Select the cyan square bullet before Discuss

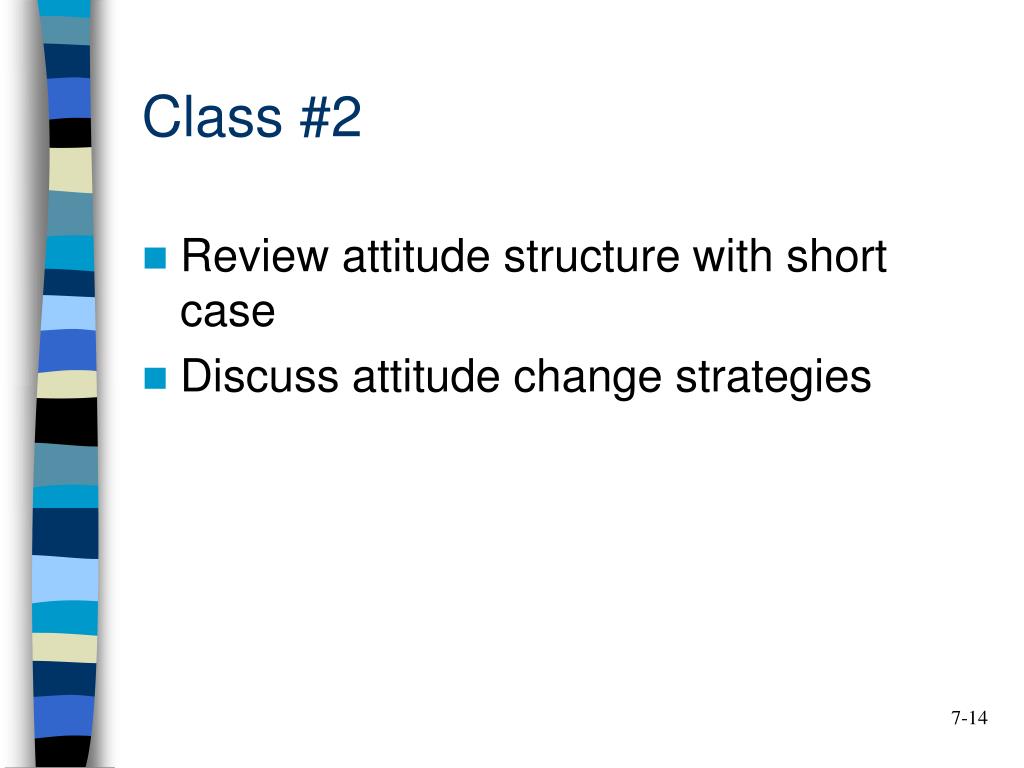pyautogui.click(x=155, y=378)
